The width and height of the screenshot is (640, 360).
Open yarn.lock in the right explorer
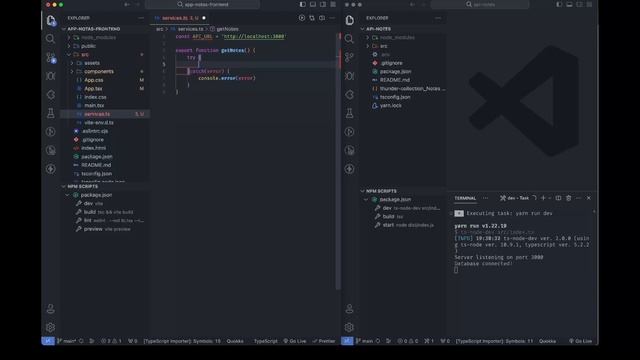tap(391, 105)
